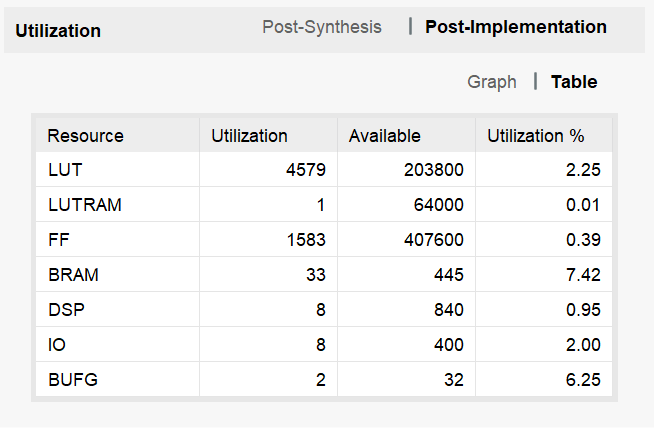Click the Available column header

coord(406,135)
